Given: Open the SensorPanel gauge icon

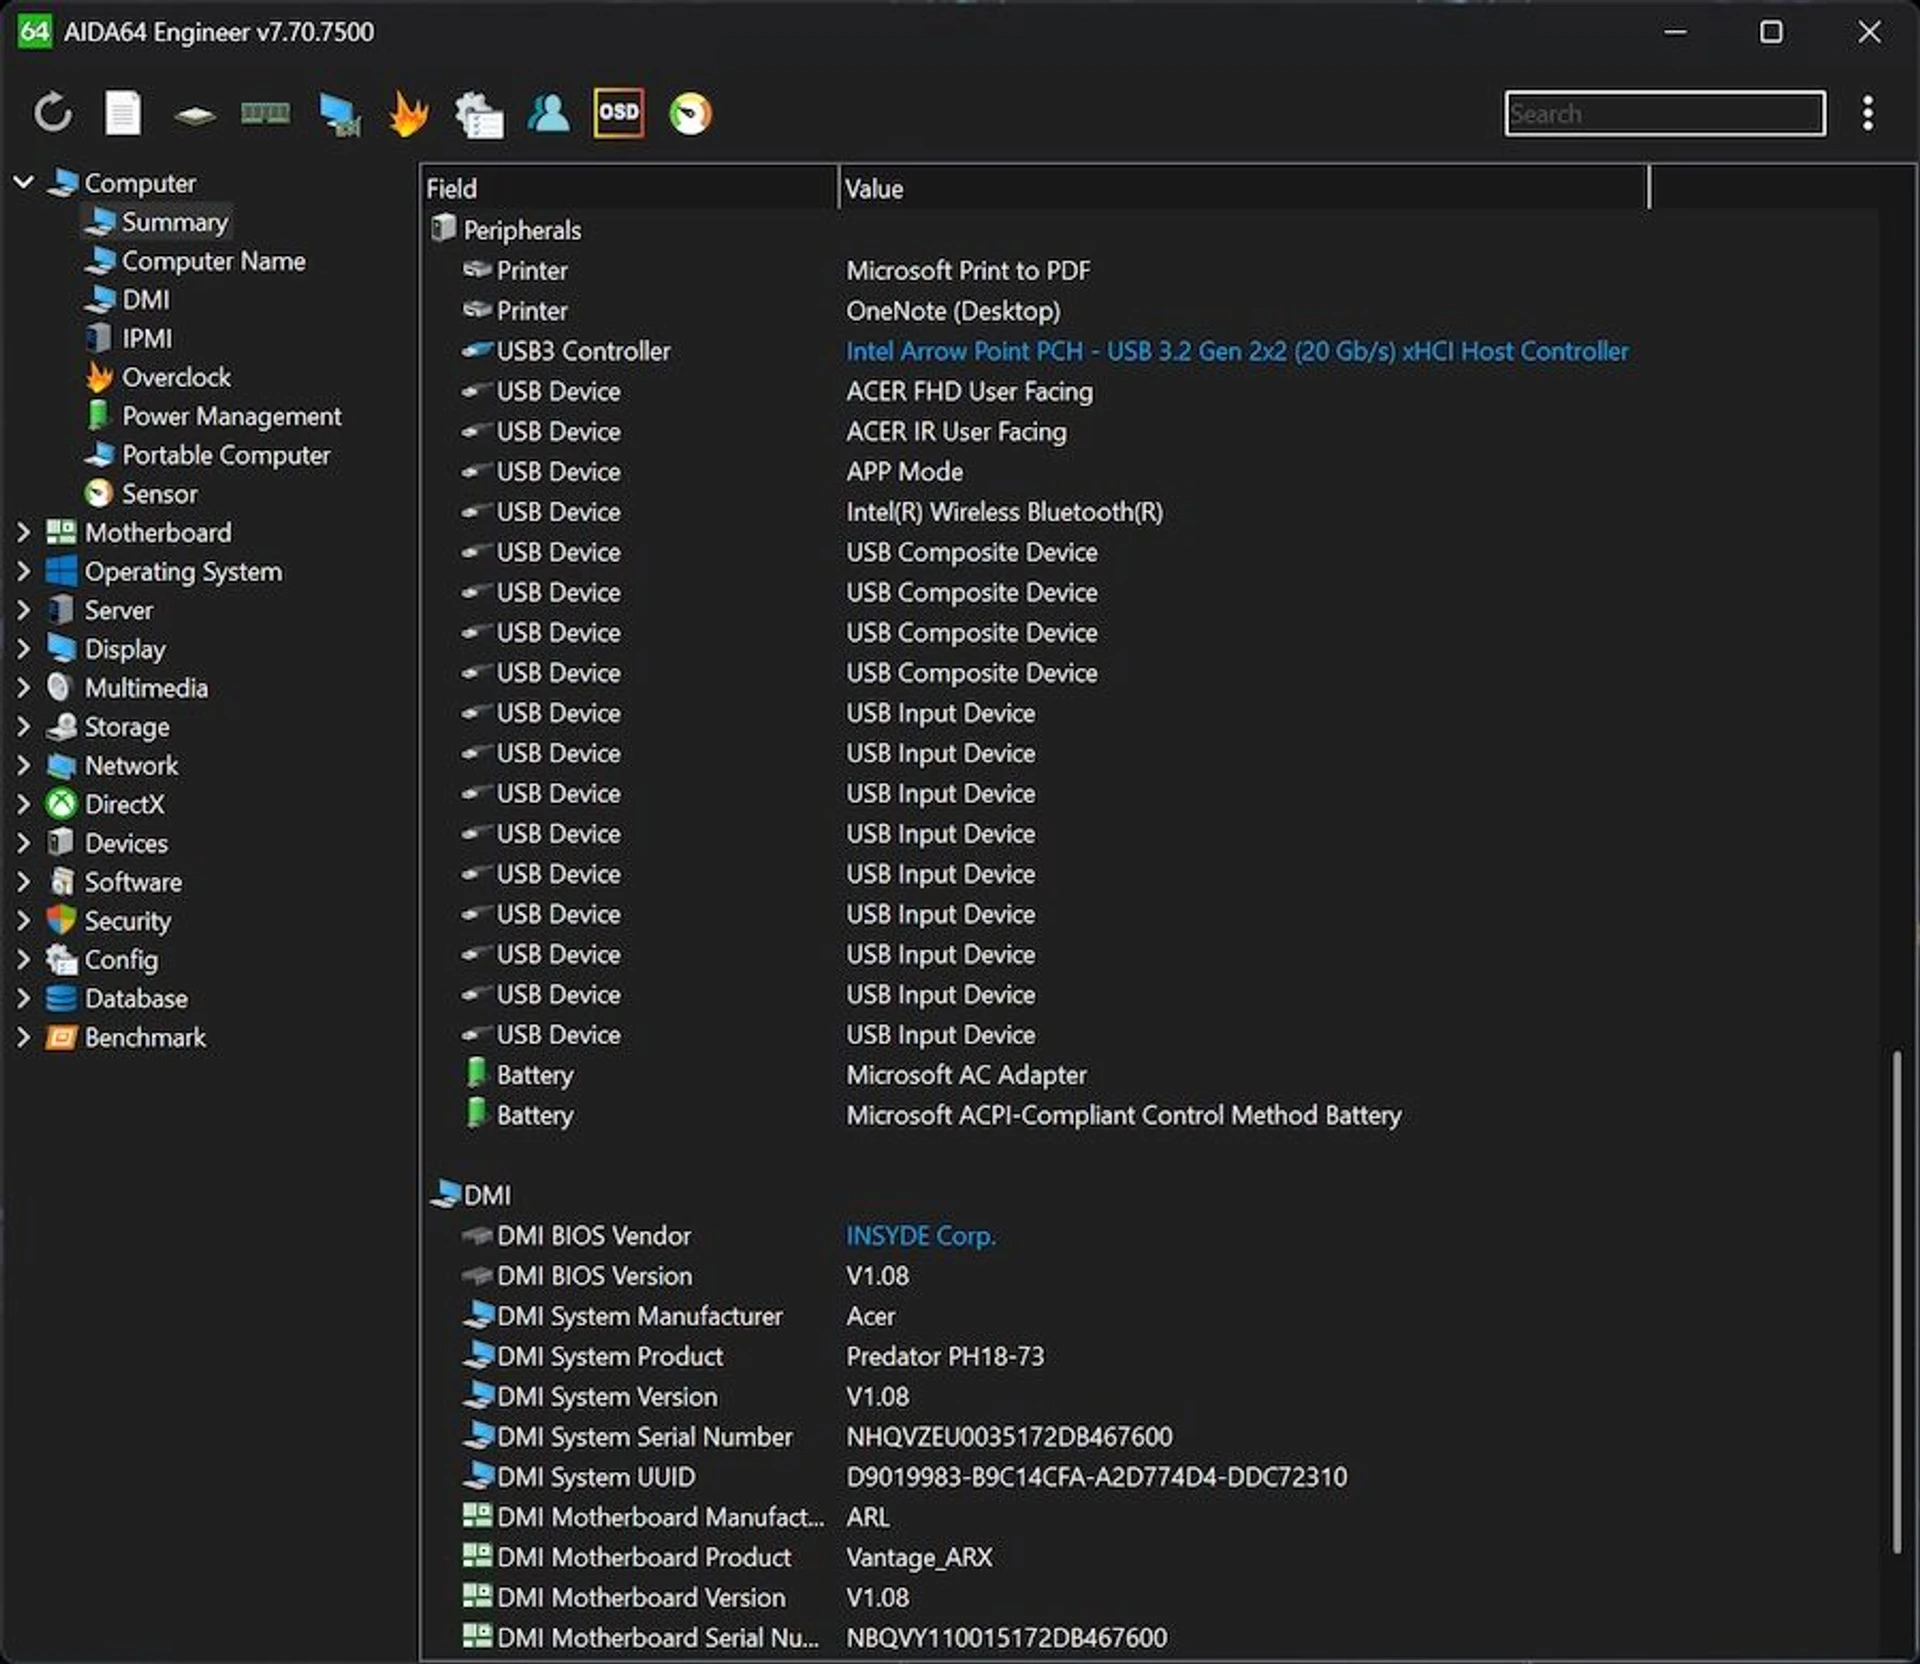Looking at the screenshot, I should pos(690,113).
